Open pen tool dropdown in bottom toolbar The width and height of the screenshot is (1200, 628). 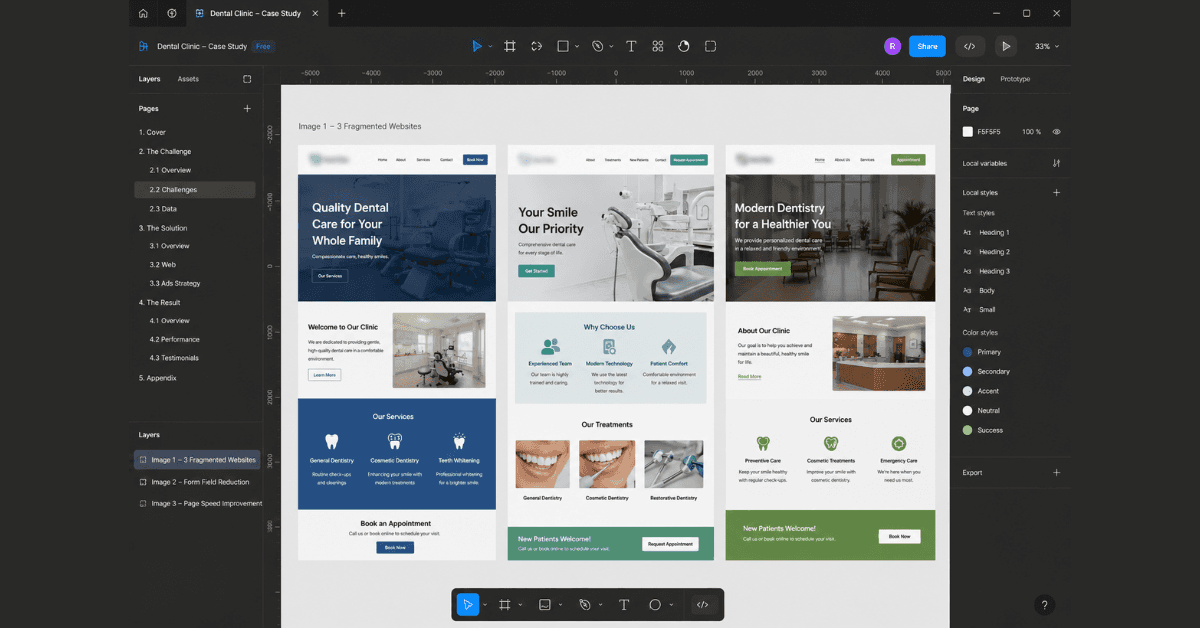click(x=601, y=605)
